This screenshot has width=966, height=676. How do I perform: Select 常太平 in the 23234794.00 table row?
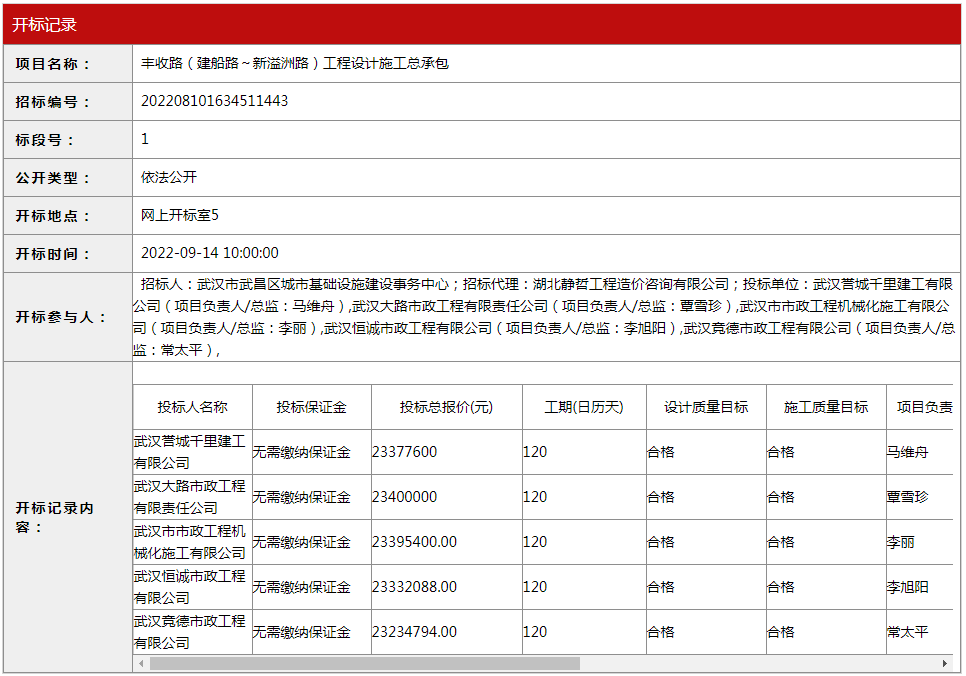pos(907,632)
